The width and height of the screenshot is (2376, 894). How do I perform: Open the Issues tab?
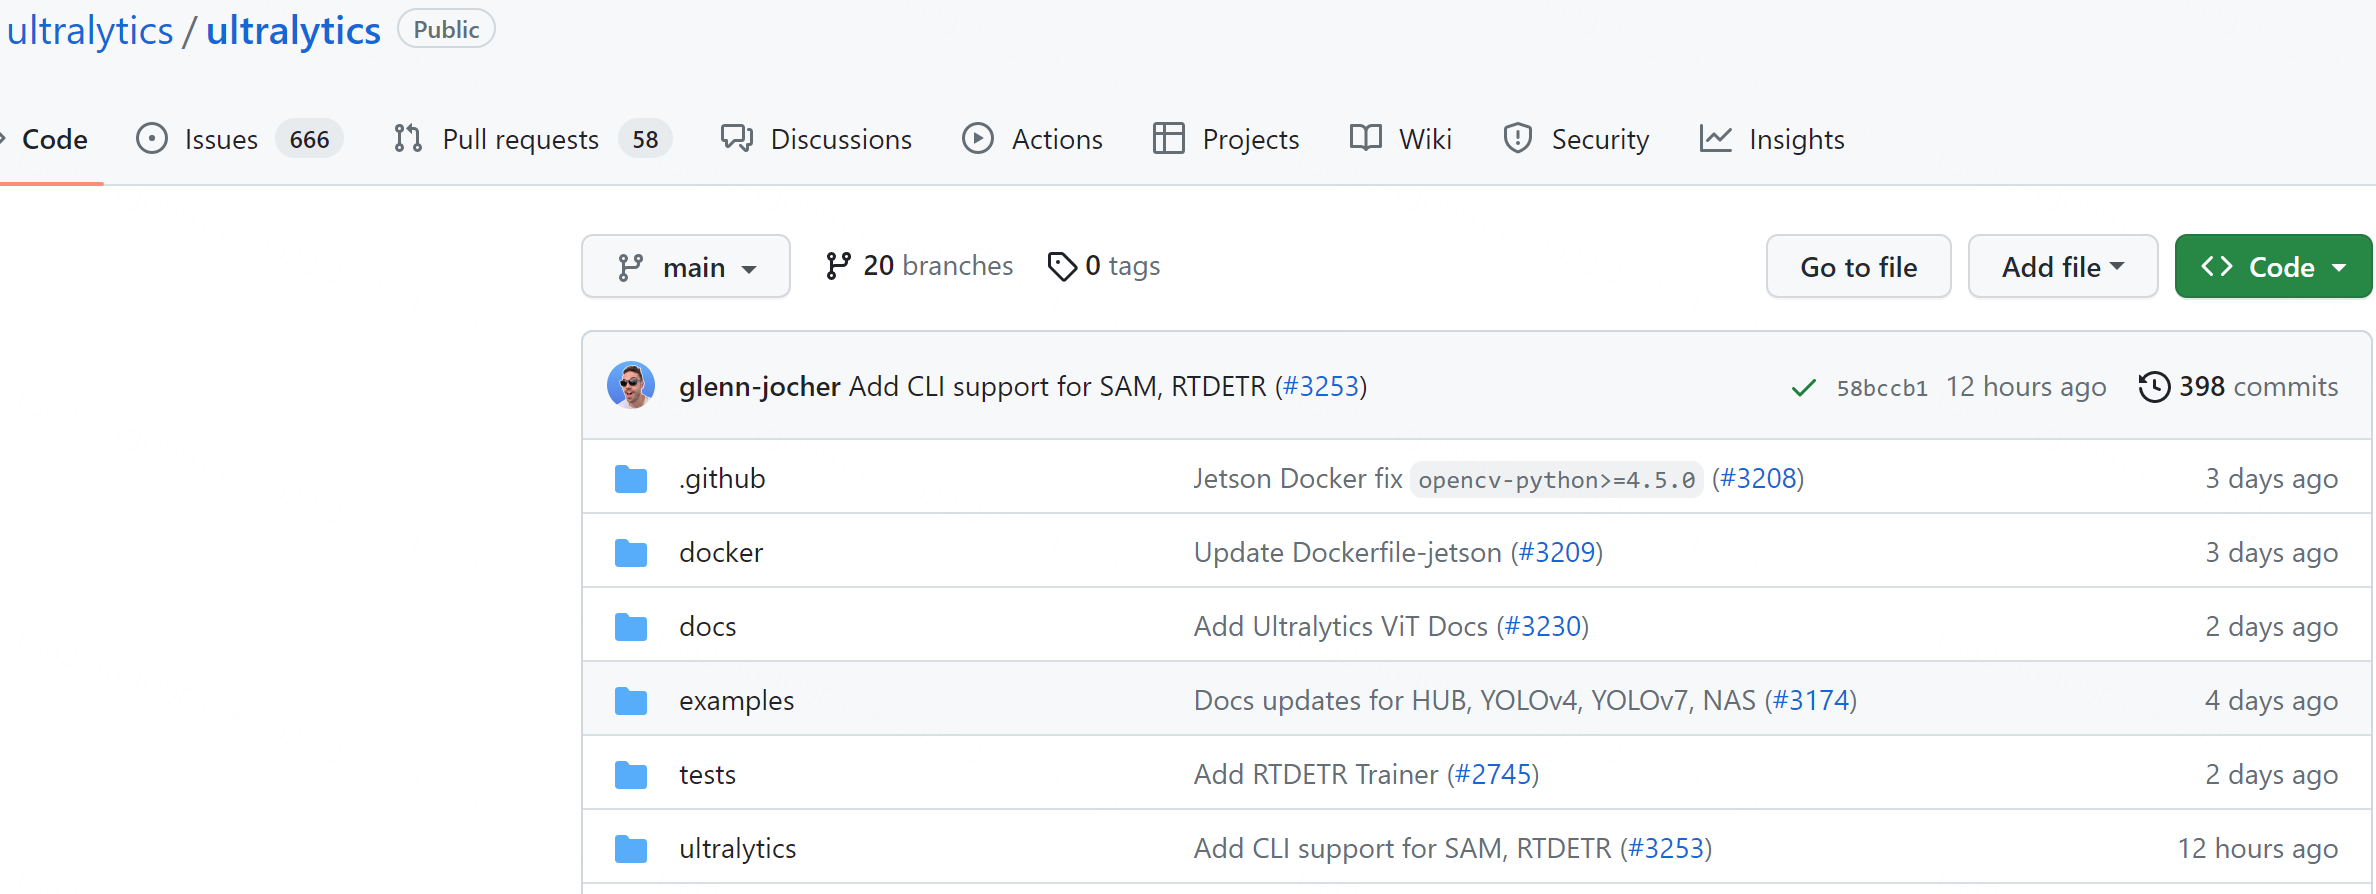(239, 139)
